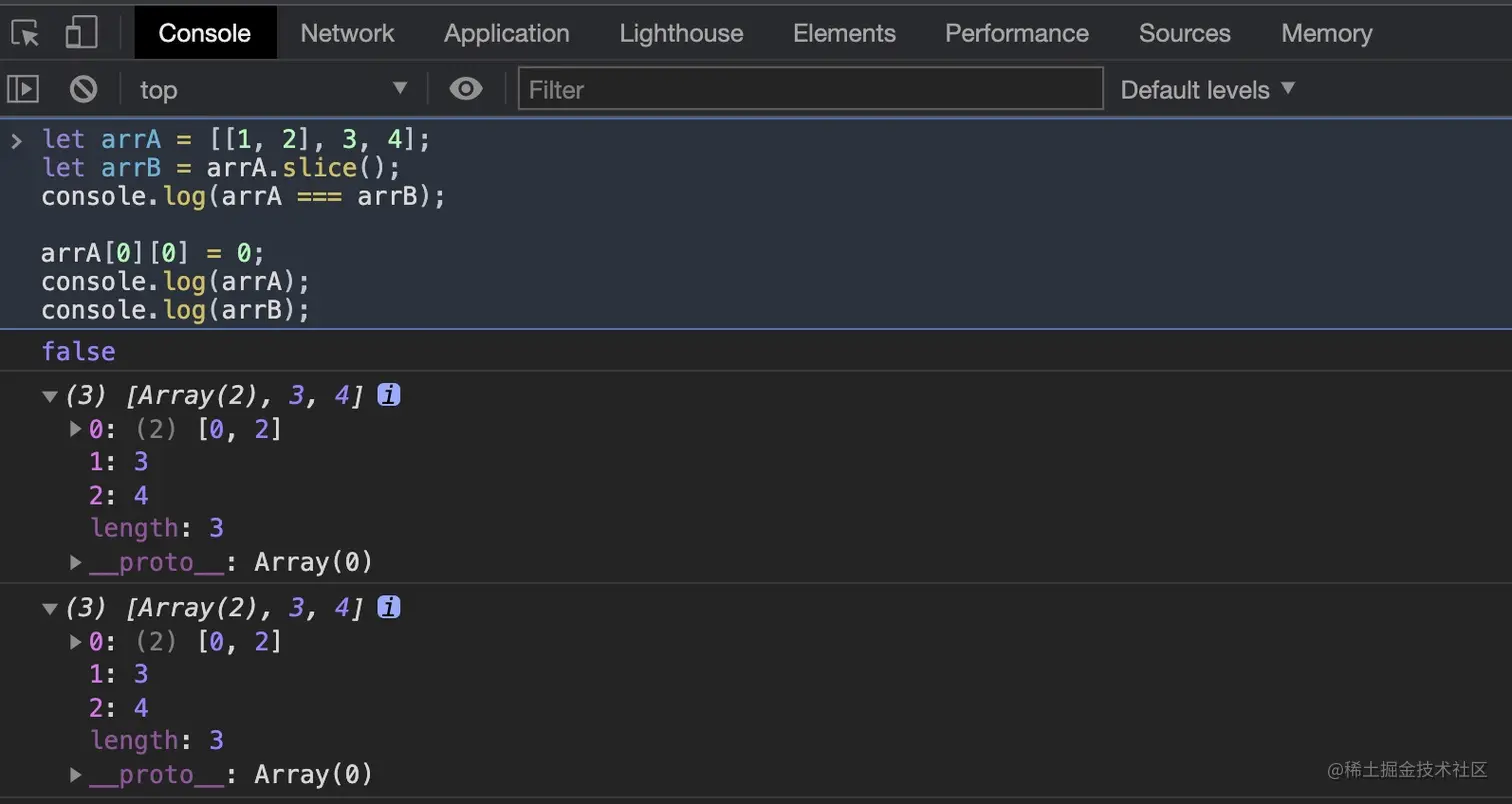
Task: Open the Default levels dropdown
Action: (x=1207, y=89)
